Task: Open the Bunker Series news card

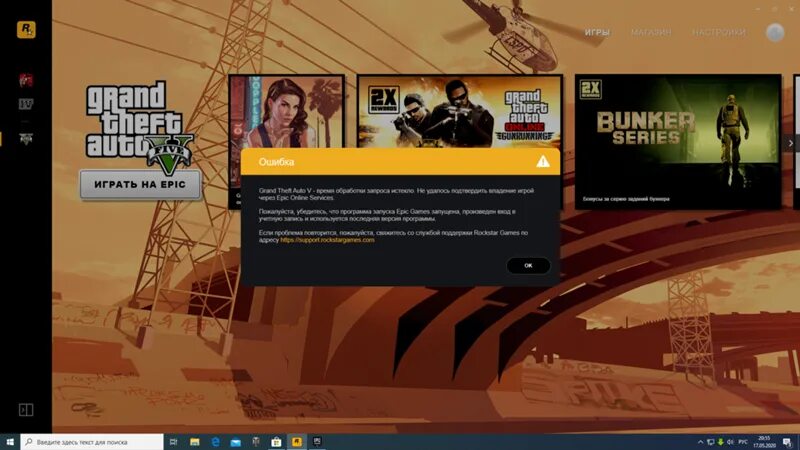Action: pos(678,142)
